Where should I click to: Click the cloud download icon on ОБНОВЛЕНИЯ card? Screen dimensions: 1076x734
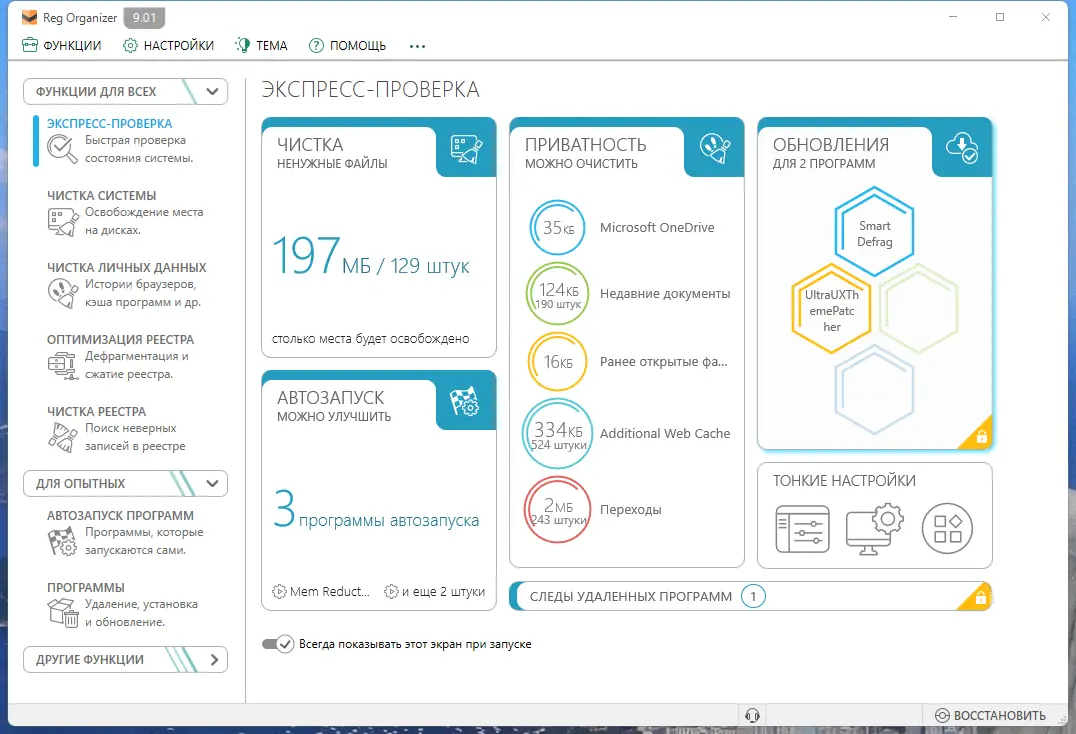(x=962, y=148)
